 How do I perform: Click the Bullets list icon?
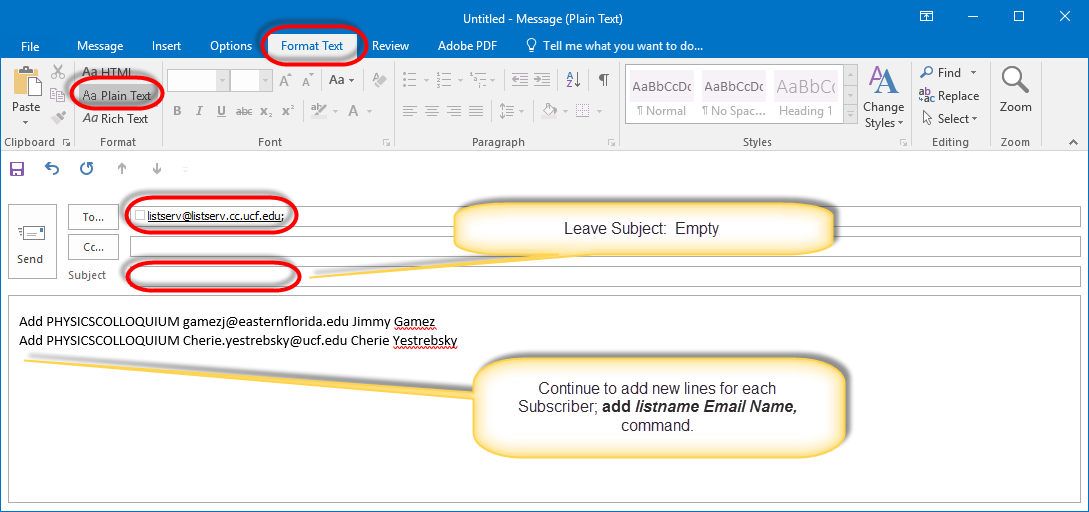(x=410, y=79)
